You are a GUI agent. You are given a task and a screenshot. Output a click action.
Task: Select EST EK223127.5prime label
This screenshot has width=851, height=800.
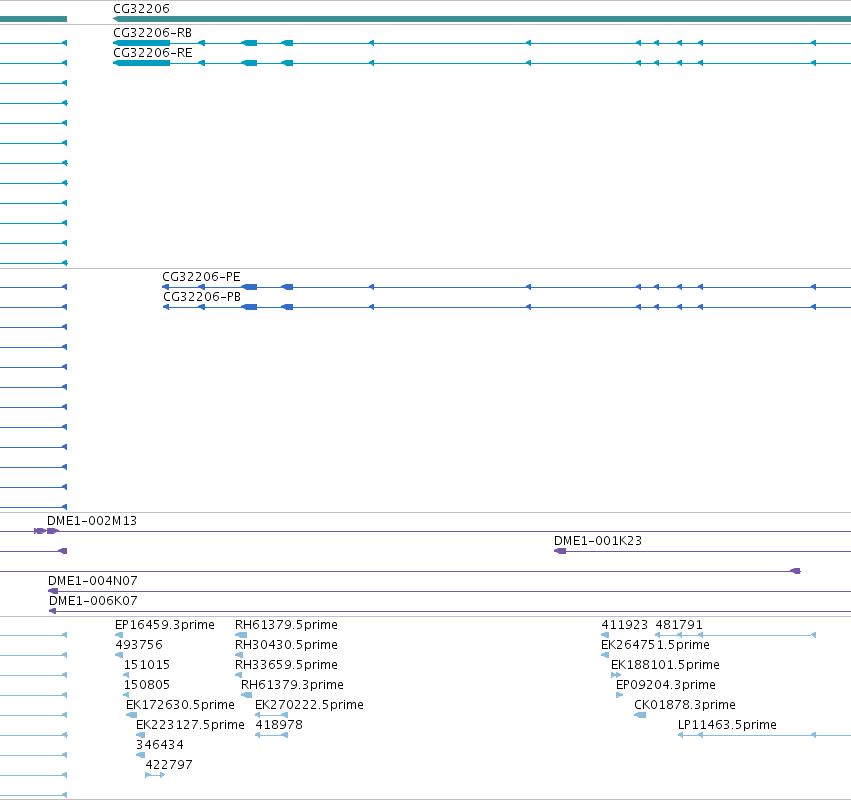click(190, 725)
